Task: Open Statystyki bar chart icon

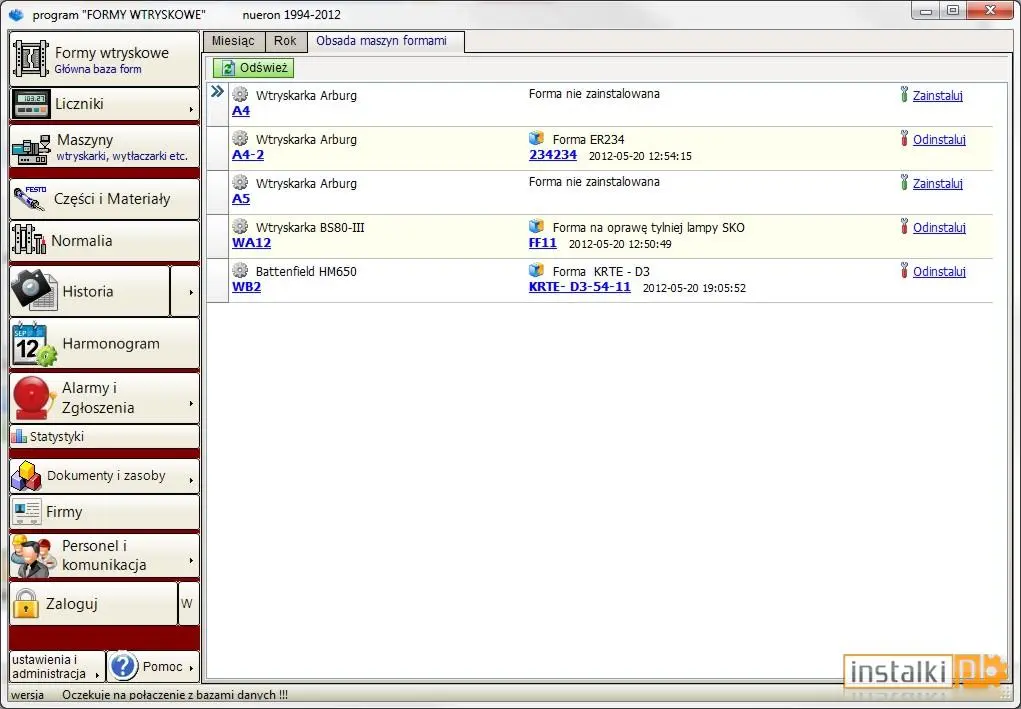Action: 19,436
